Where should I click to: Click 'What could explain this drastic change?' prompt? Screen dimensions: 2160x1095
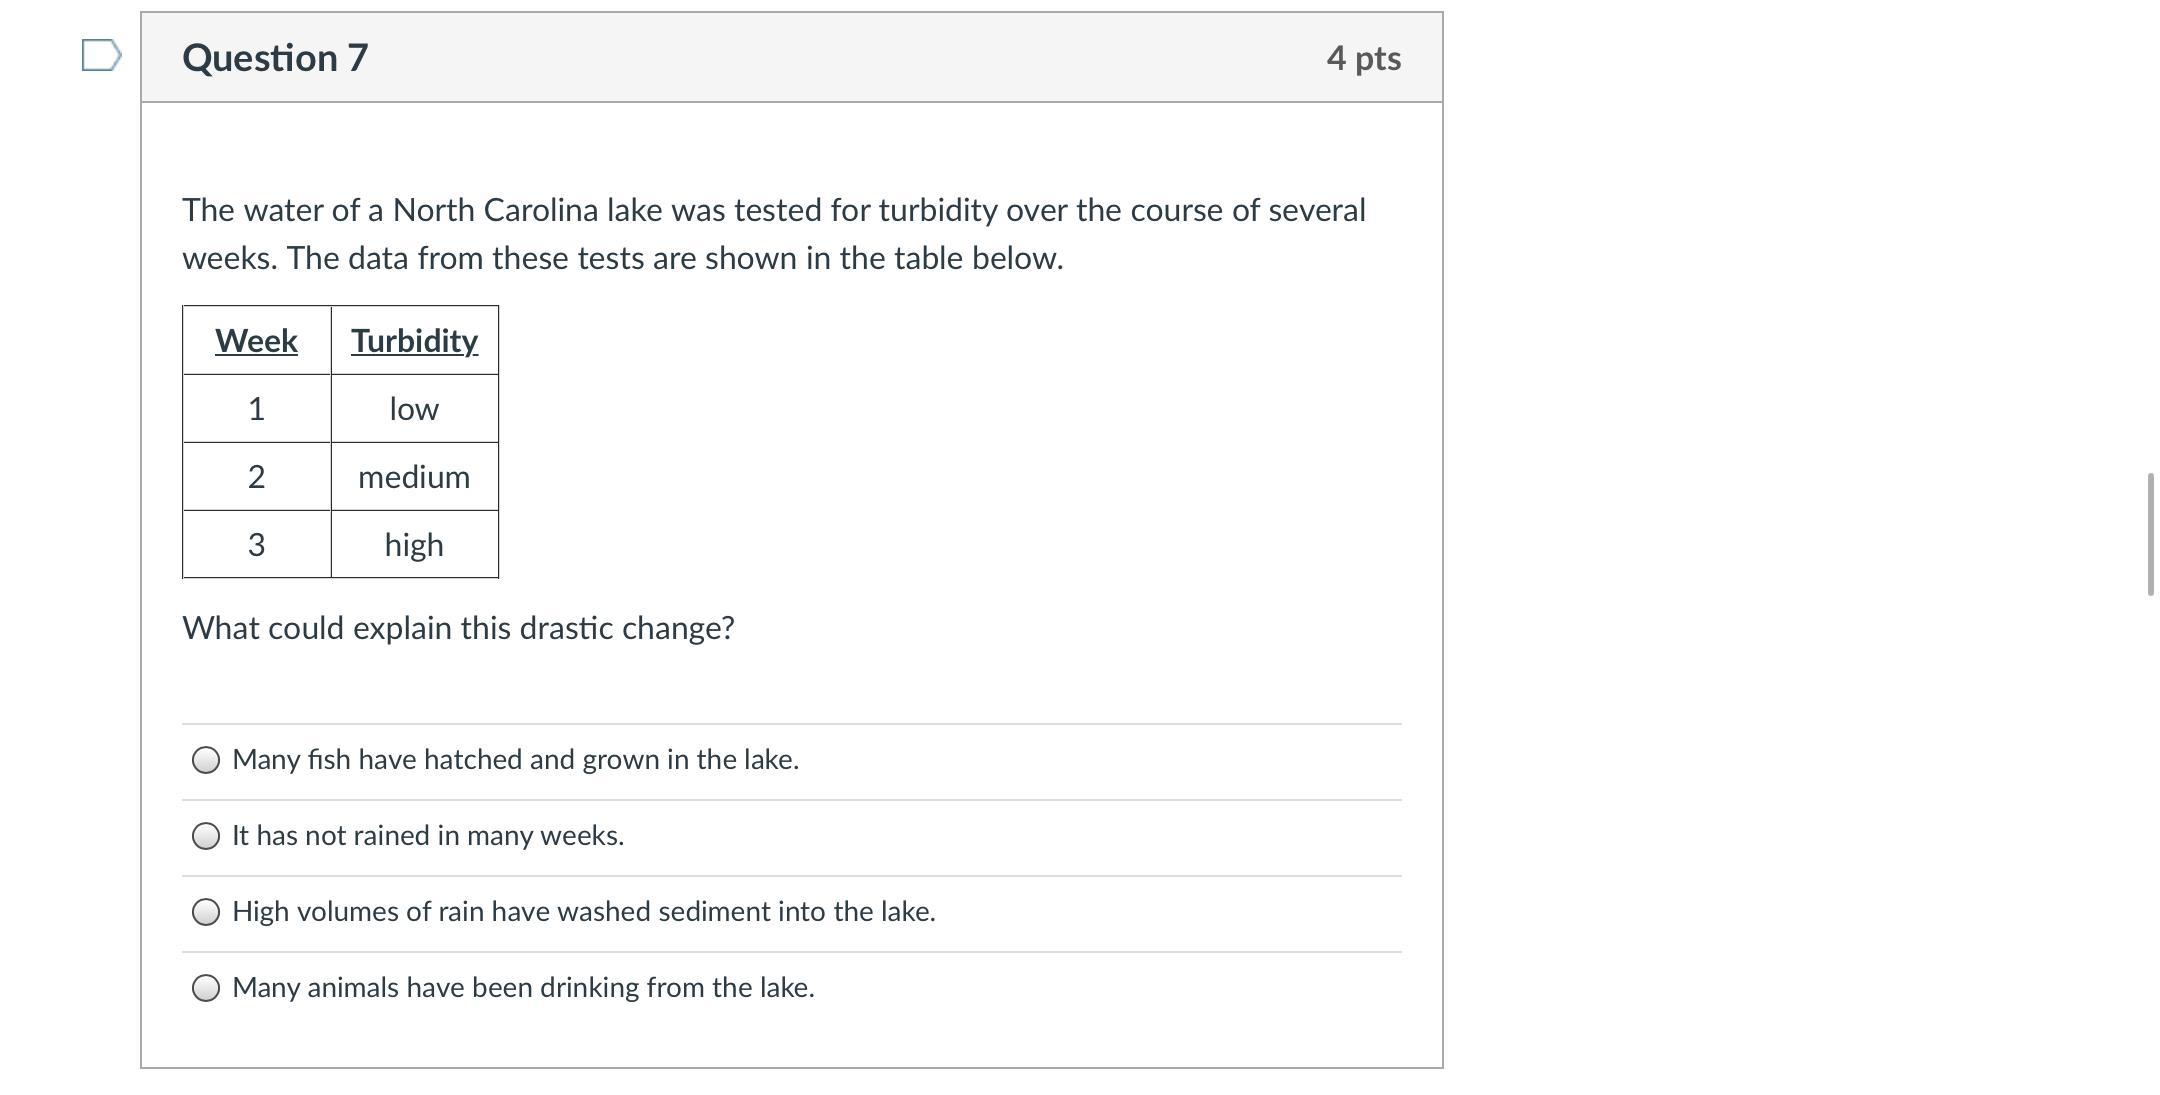coord(458,628)
